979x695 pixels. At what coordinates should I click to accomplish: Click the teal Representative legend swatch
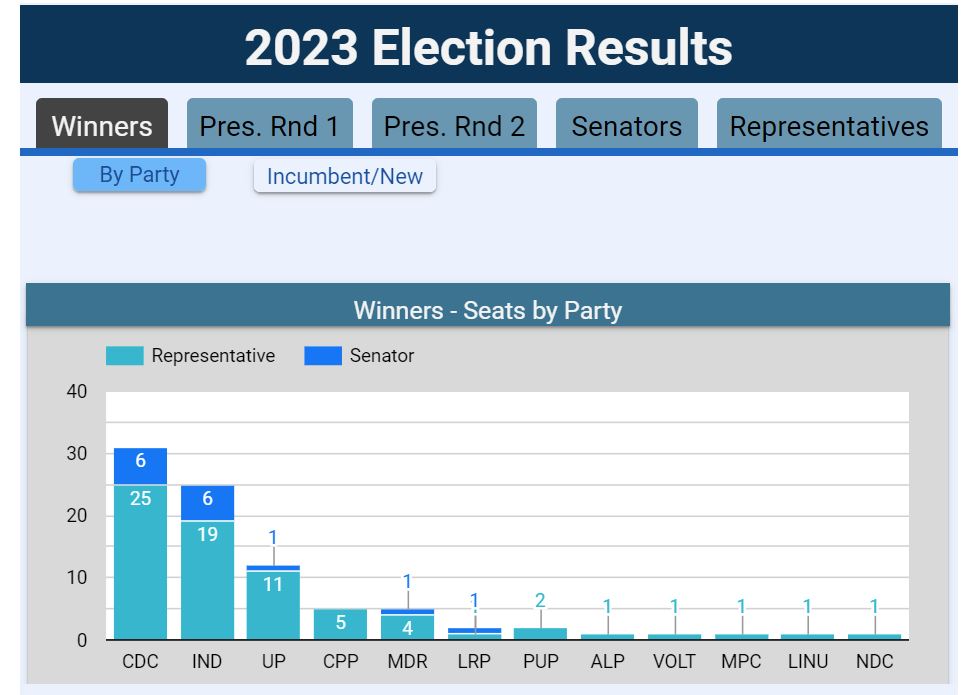click(124, 356)
